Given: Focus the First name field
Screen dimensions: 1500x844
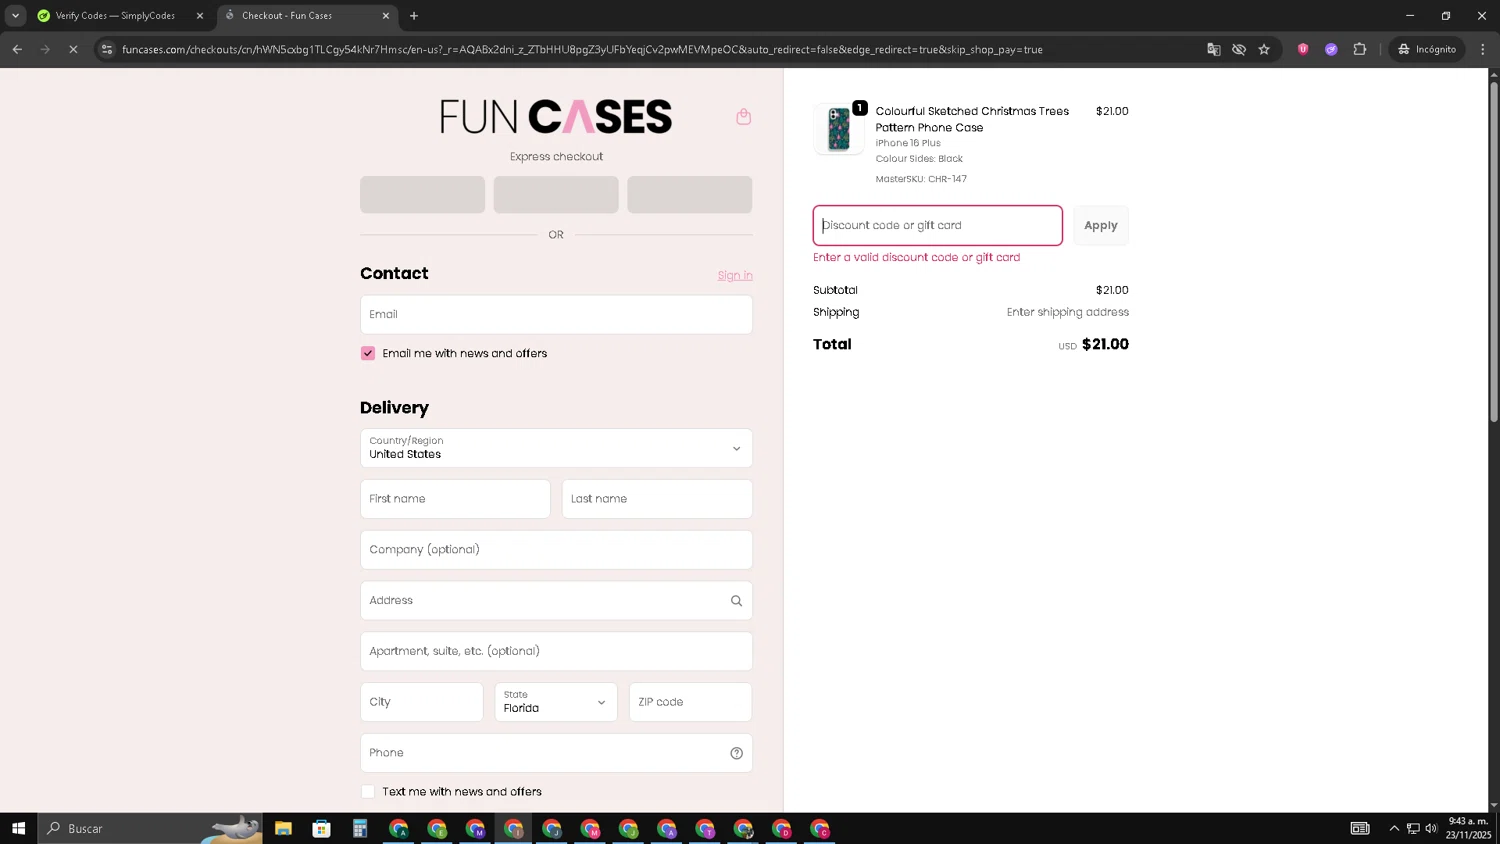Looking at the screenshot, I should pos(455,499).
